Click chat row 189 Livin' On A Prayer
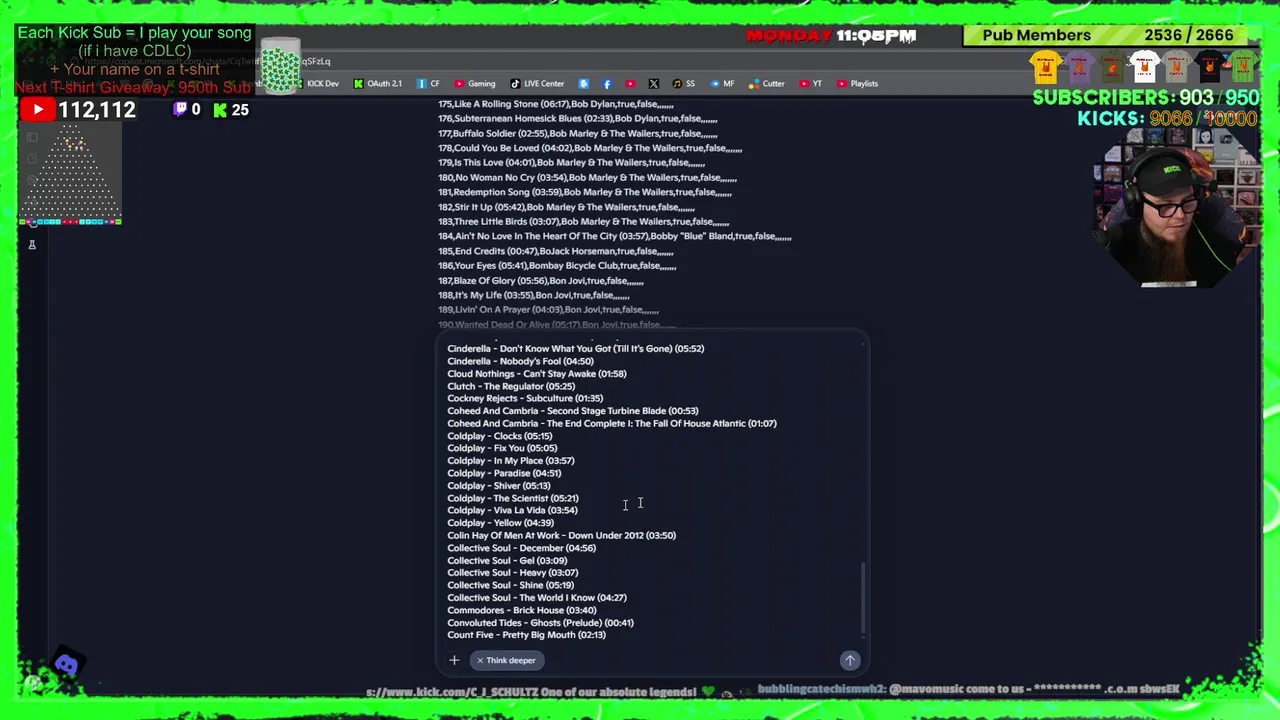The height and width of the screenshot is (720, 1280). pos(548,310)
